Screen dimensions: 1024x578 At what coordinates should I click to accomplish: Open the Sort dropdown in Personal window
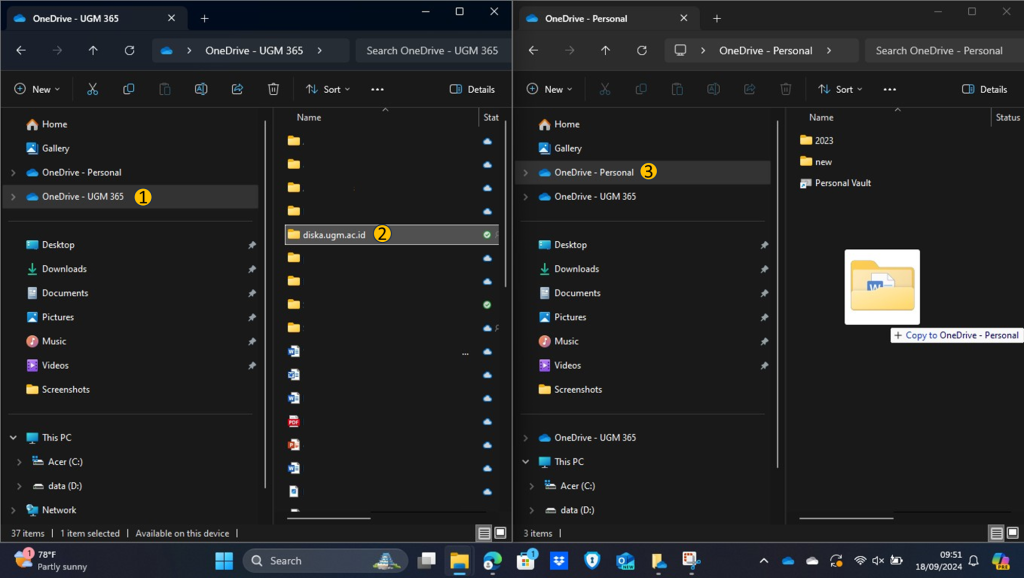840,89
